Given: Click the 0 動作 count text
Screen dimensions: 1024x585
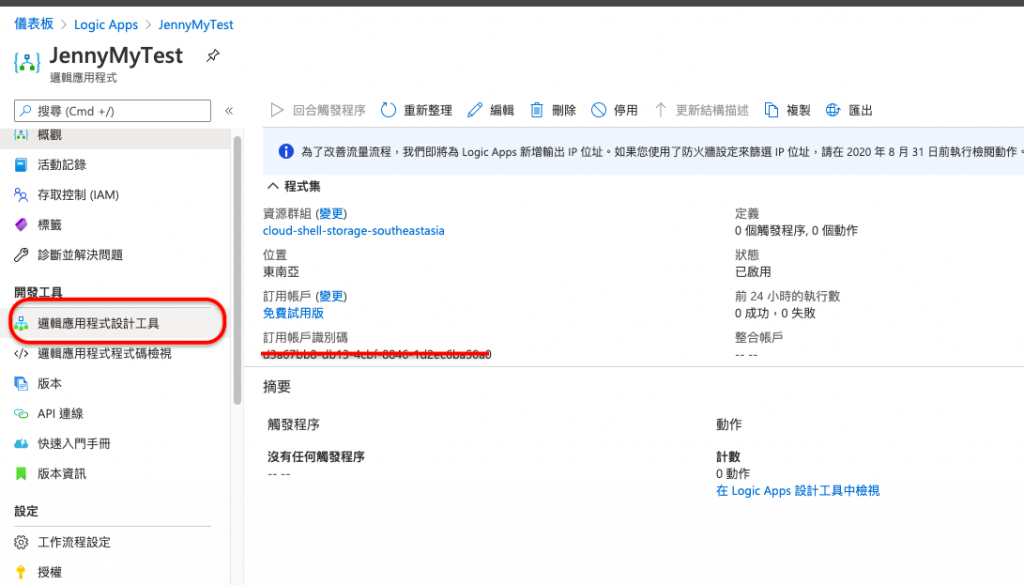Looking at the screenshot, I should (x=733, y=473).
